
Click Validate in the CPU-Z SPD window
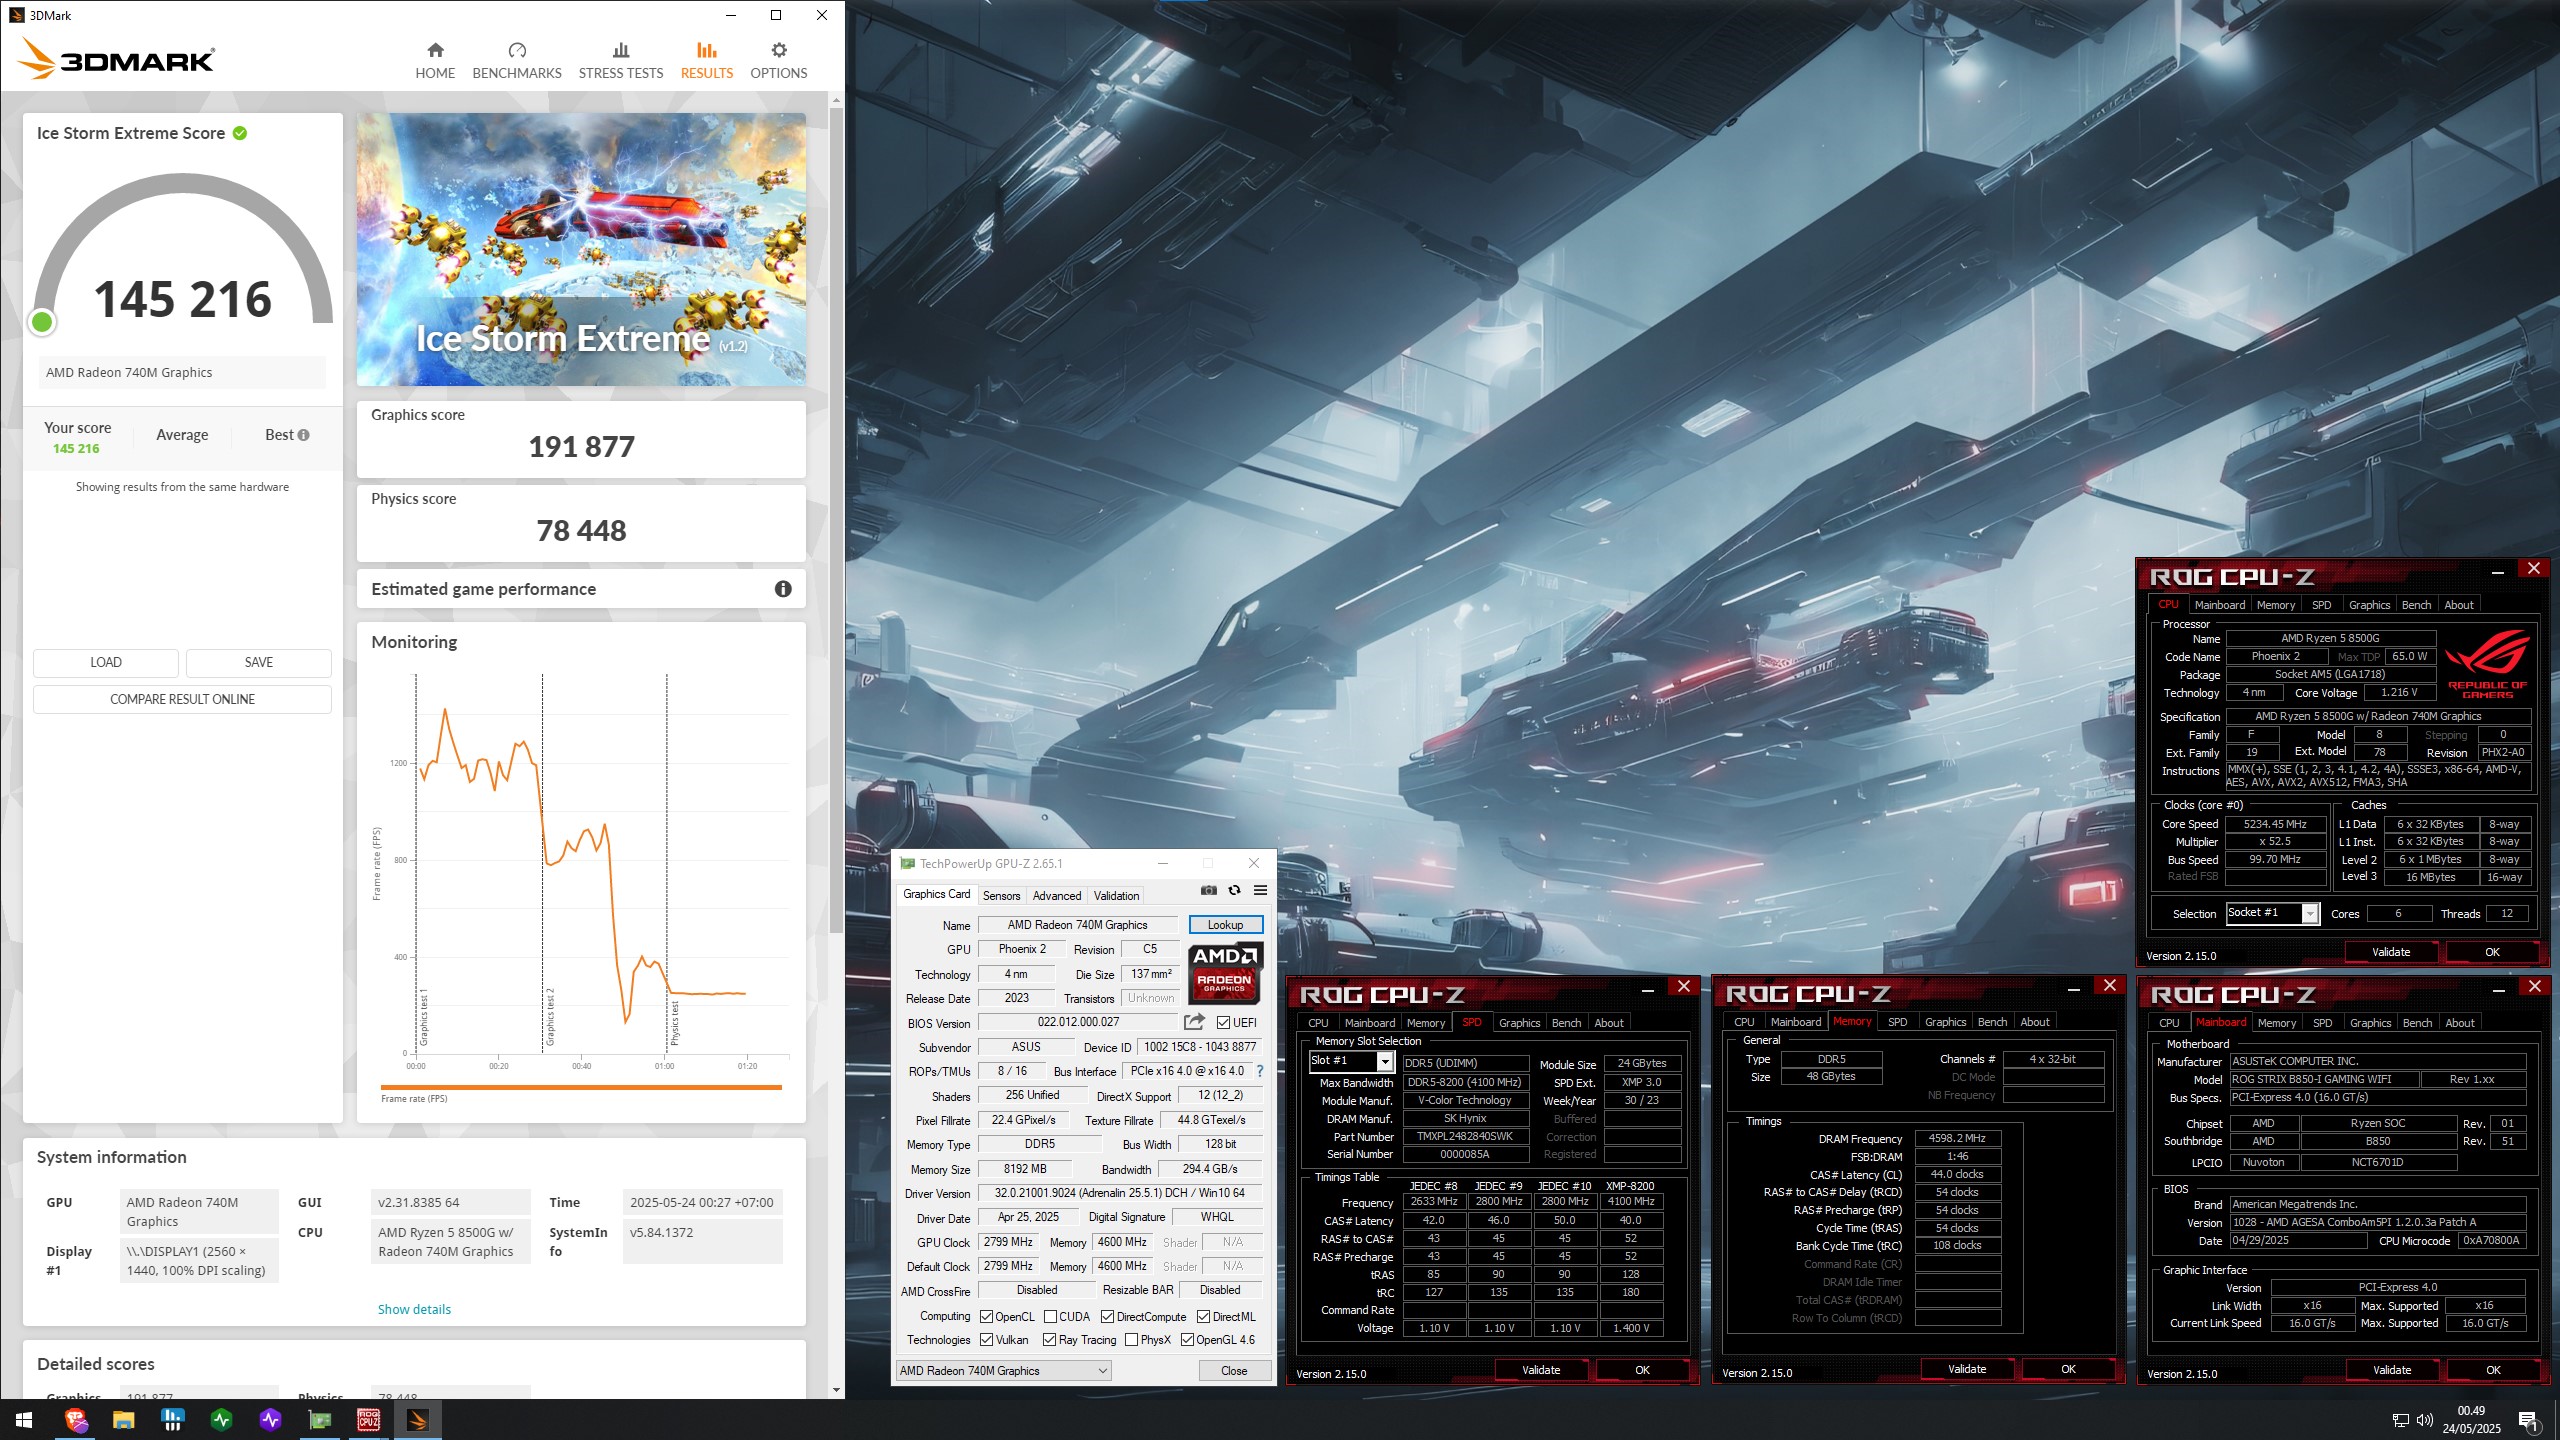[1541, 1370]
